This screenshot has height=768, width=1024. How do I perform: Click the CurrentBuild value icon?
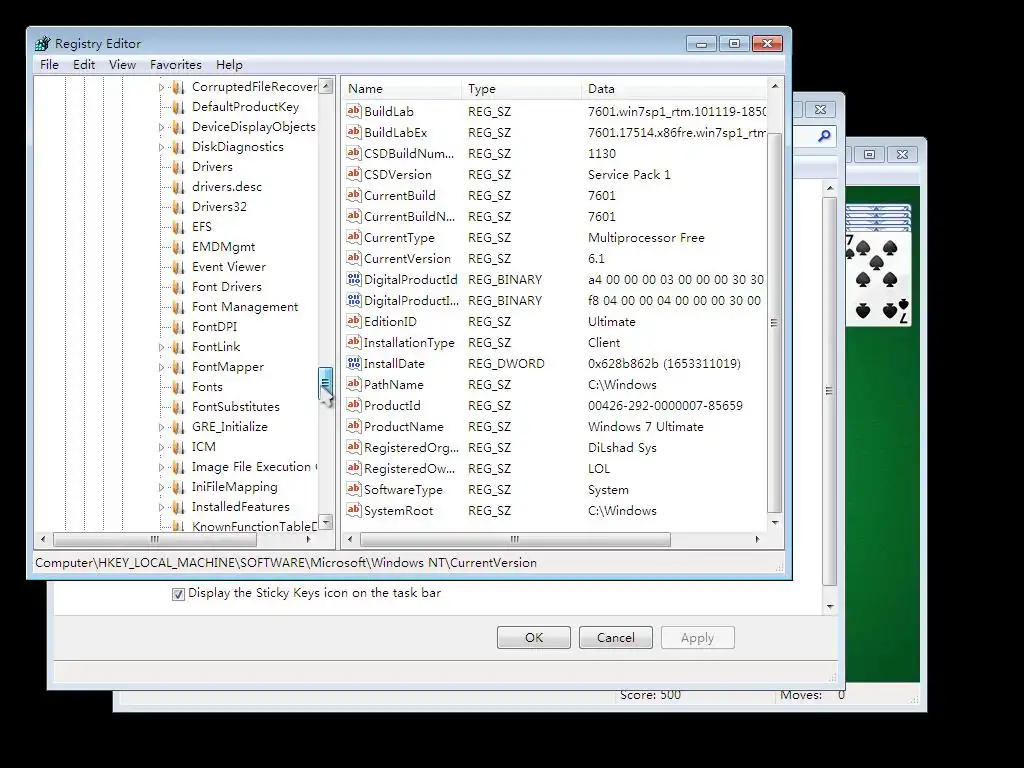353,195
